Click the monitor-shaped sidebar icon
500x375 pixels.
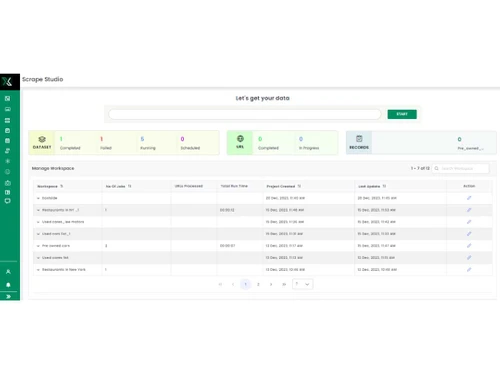click(8, 109)
